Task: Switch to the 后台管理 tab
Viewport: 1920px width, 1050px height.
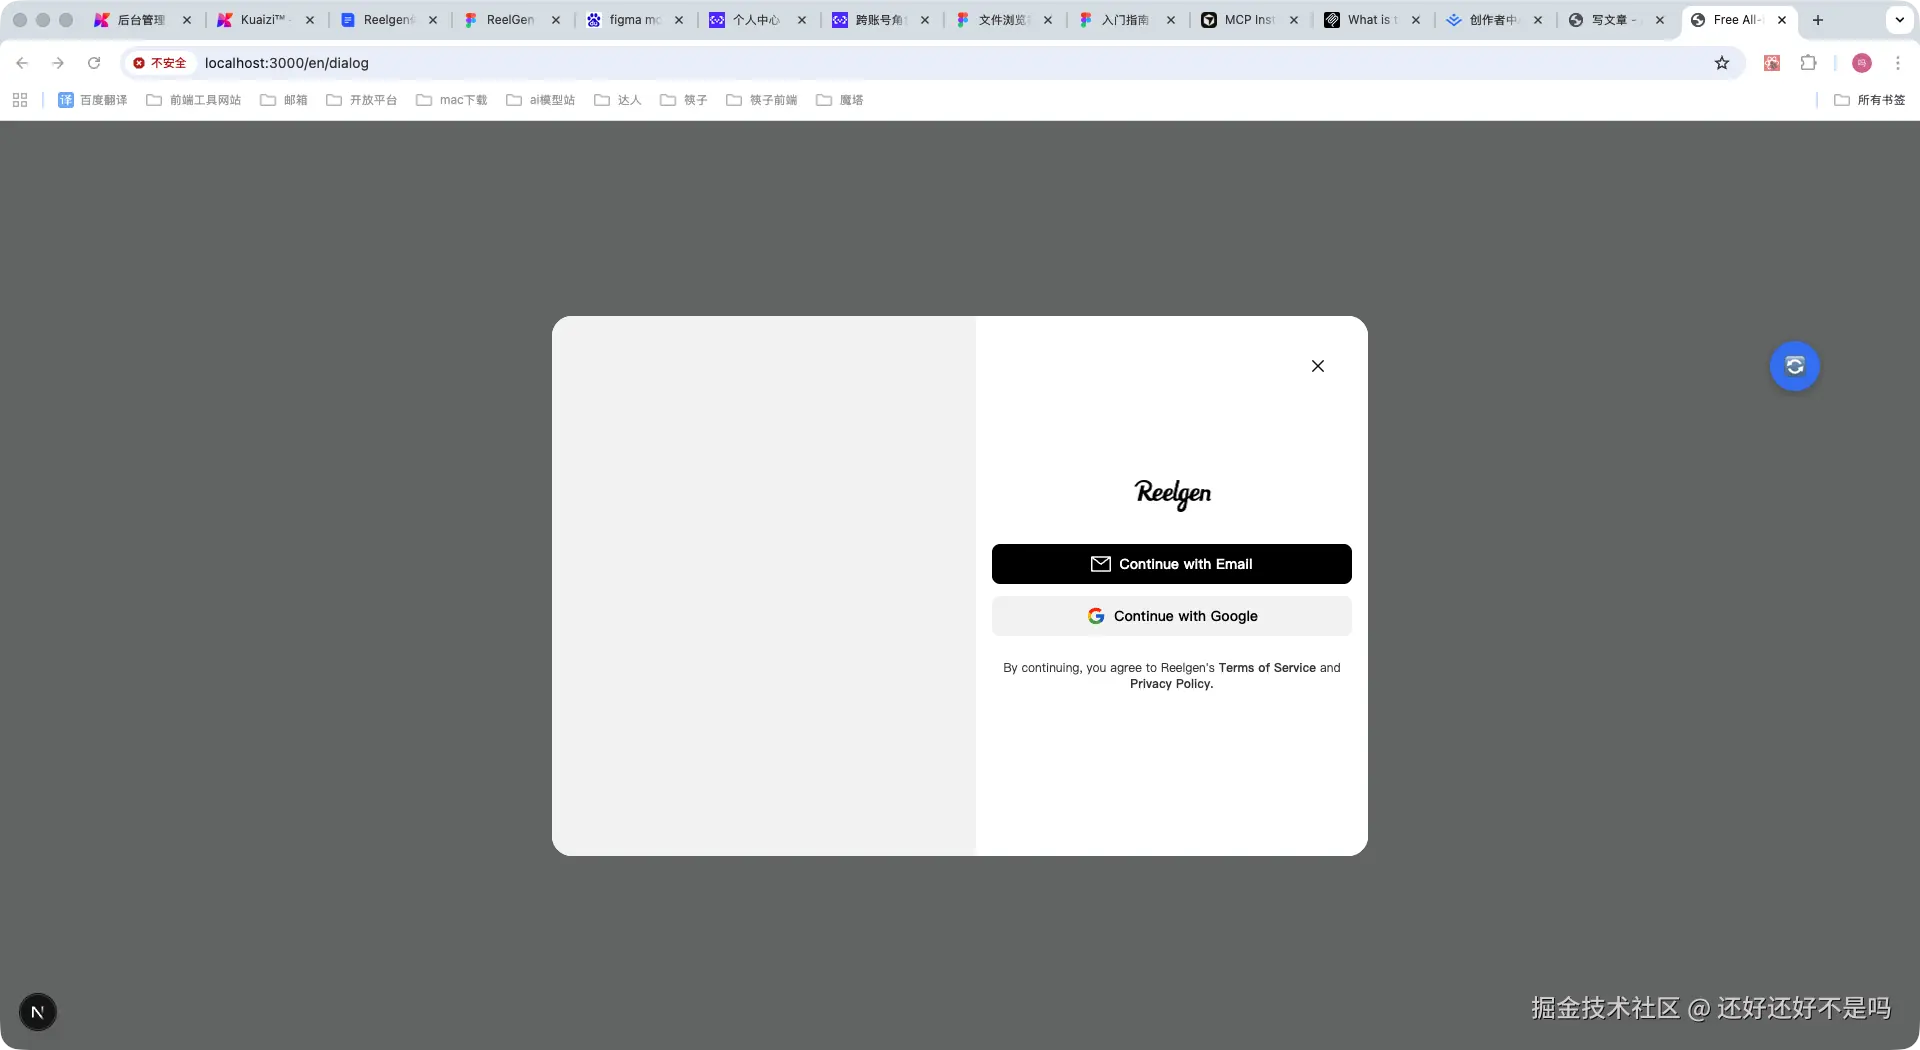Action: (141, 20)
